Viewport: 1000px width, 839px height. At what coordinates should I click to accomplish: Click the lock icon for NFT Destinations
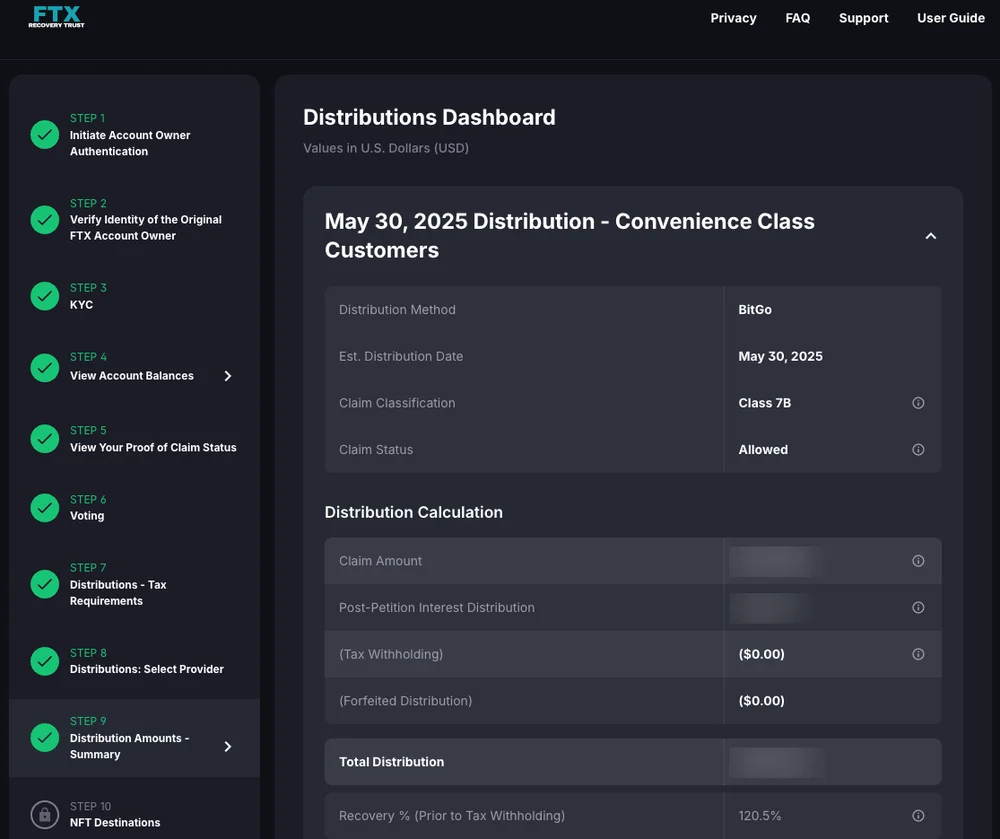click(x=45, y=814)
